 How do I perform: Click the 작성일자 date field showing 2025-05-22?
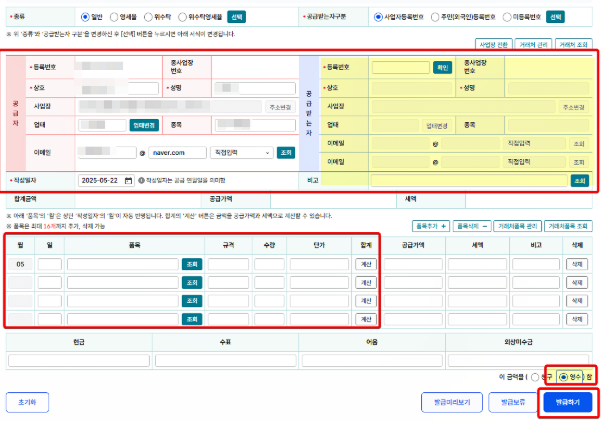click(106, 180)
